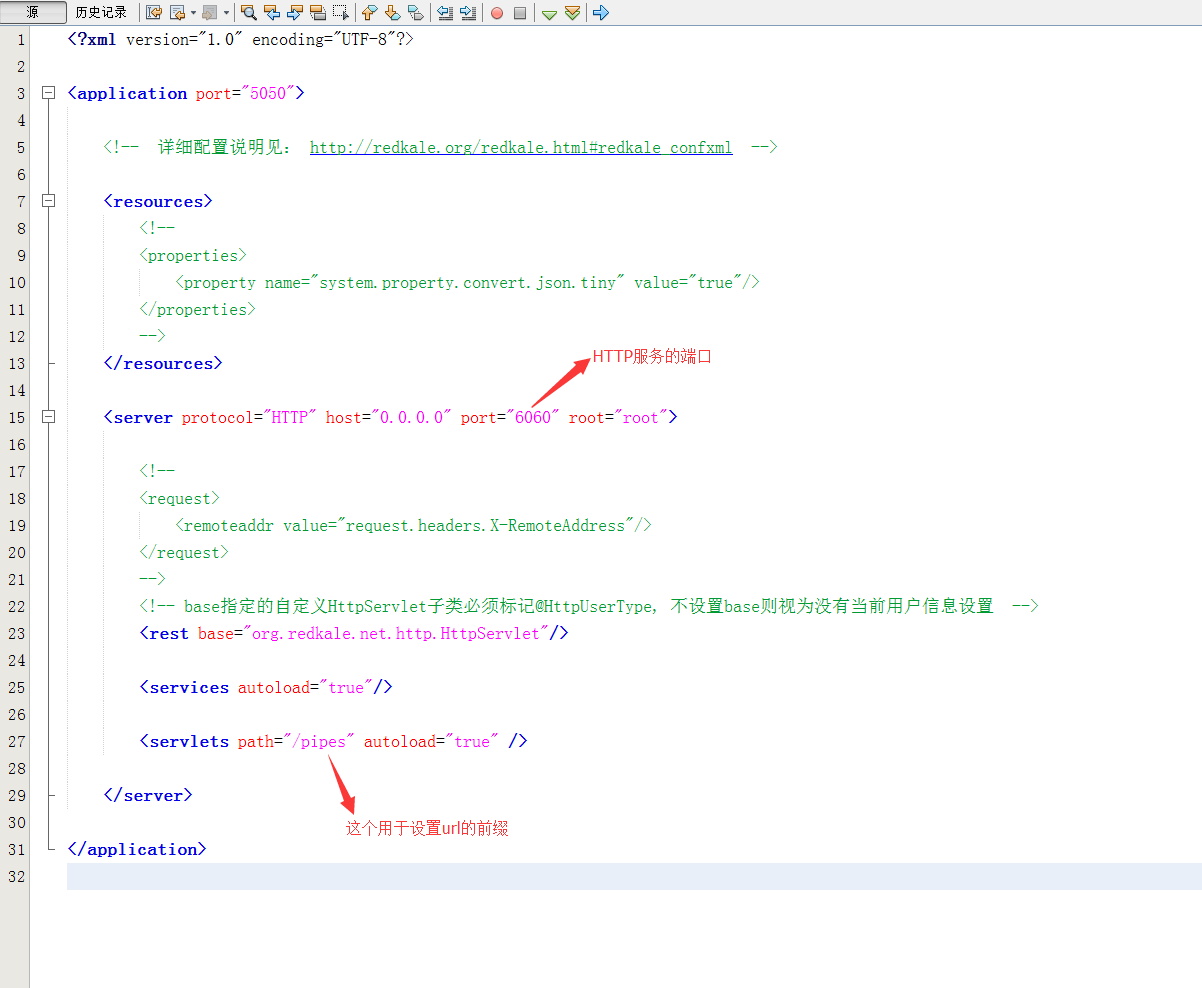This screenshot has width=1202, height=988.
Task: Open the Forward navigation dropdown arrow
Action: (226, 13)
